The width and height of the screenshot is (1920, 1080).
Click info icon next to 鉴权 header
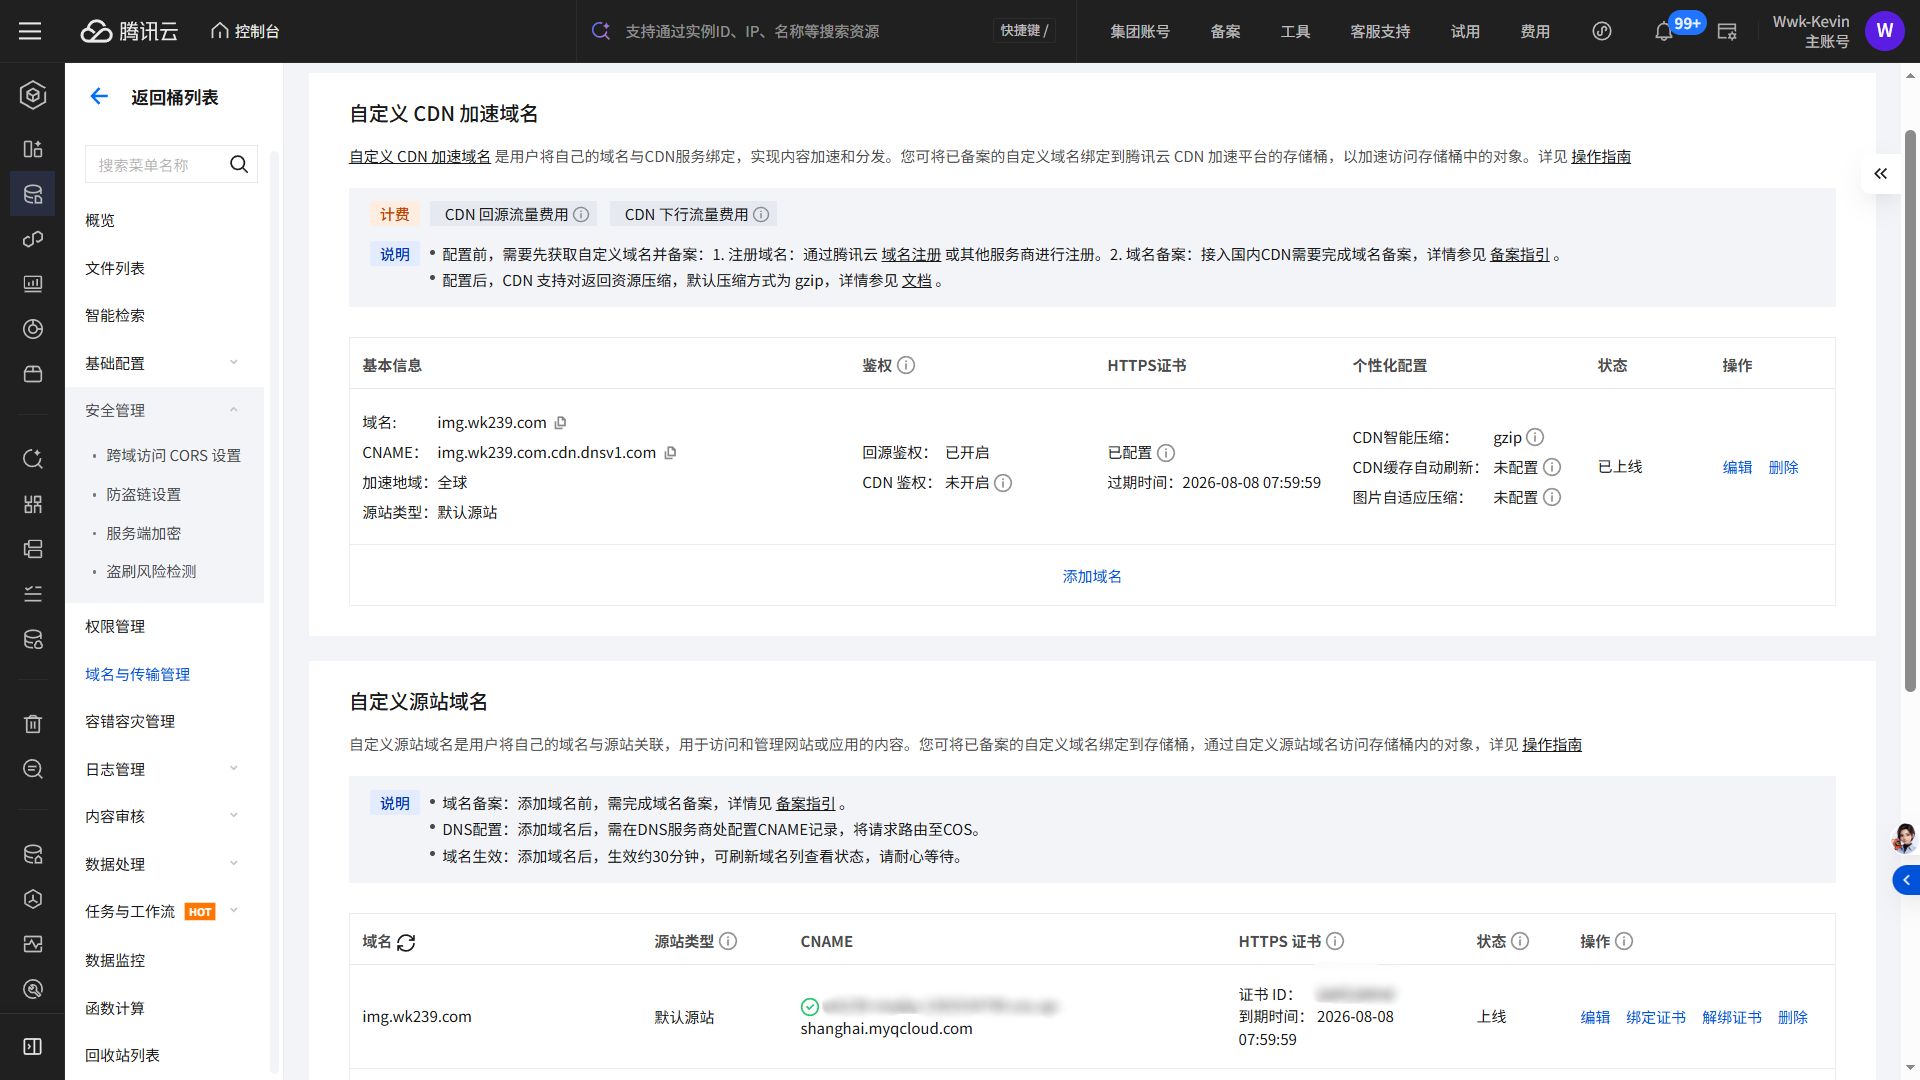pos(906,365)
